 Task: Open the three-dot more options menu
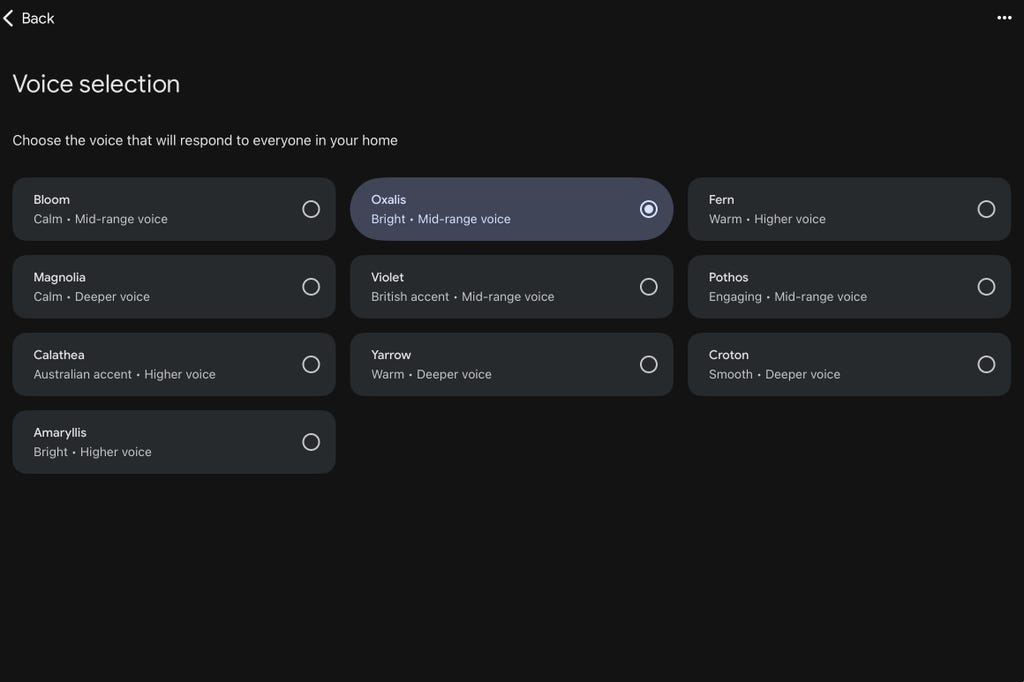coord(1004,18)
